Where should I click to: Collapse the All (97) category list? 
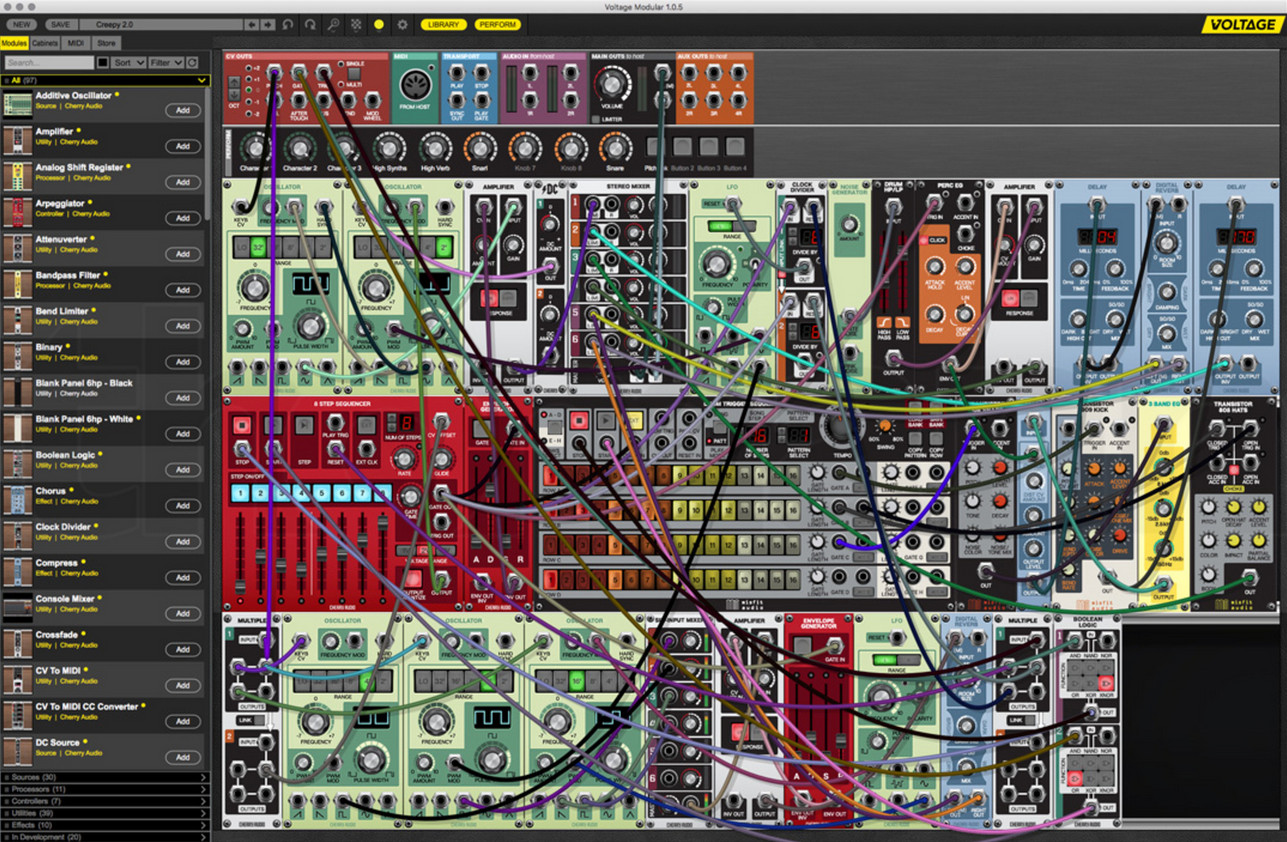coord(202,81)
